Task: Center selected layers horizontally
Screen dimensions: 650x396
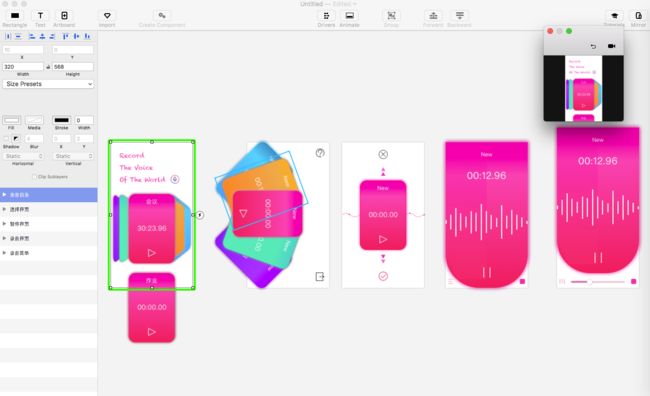Action: click(x=42, y=36)
